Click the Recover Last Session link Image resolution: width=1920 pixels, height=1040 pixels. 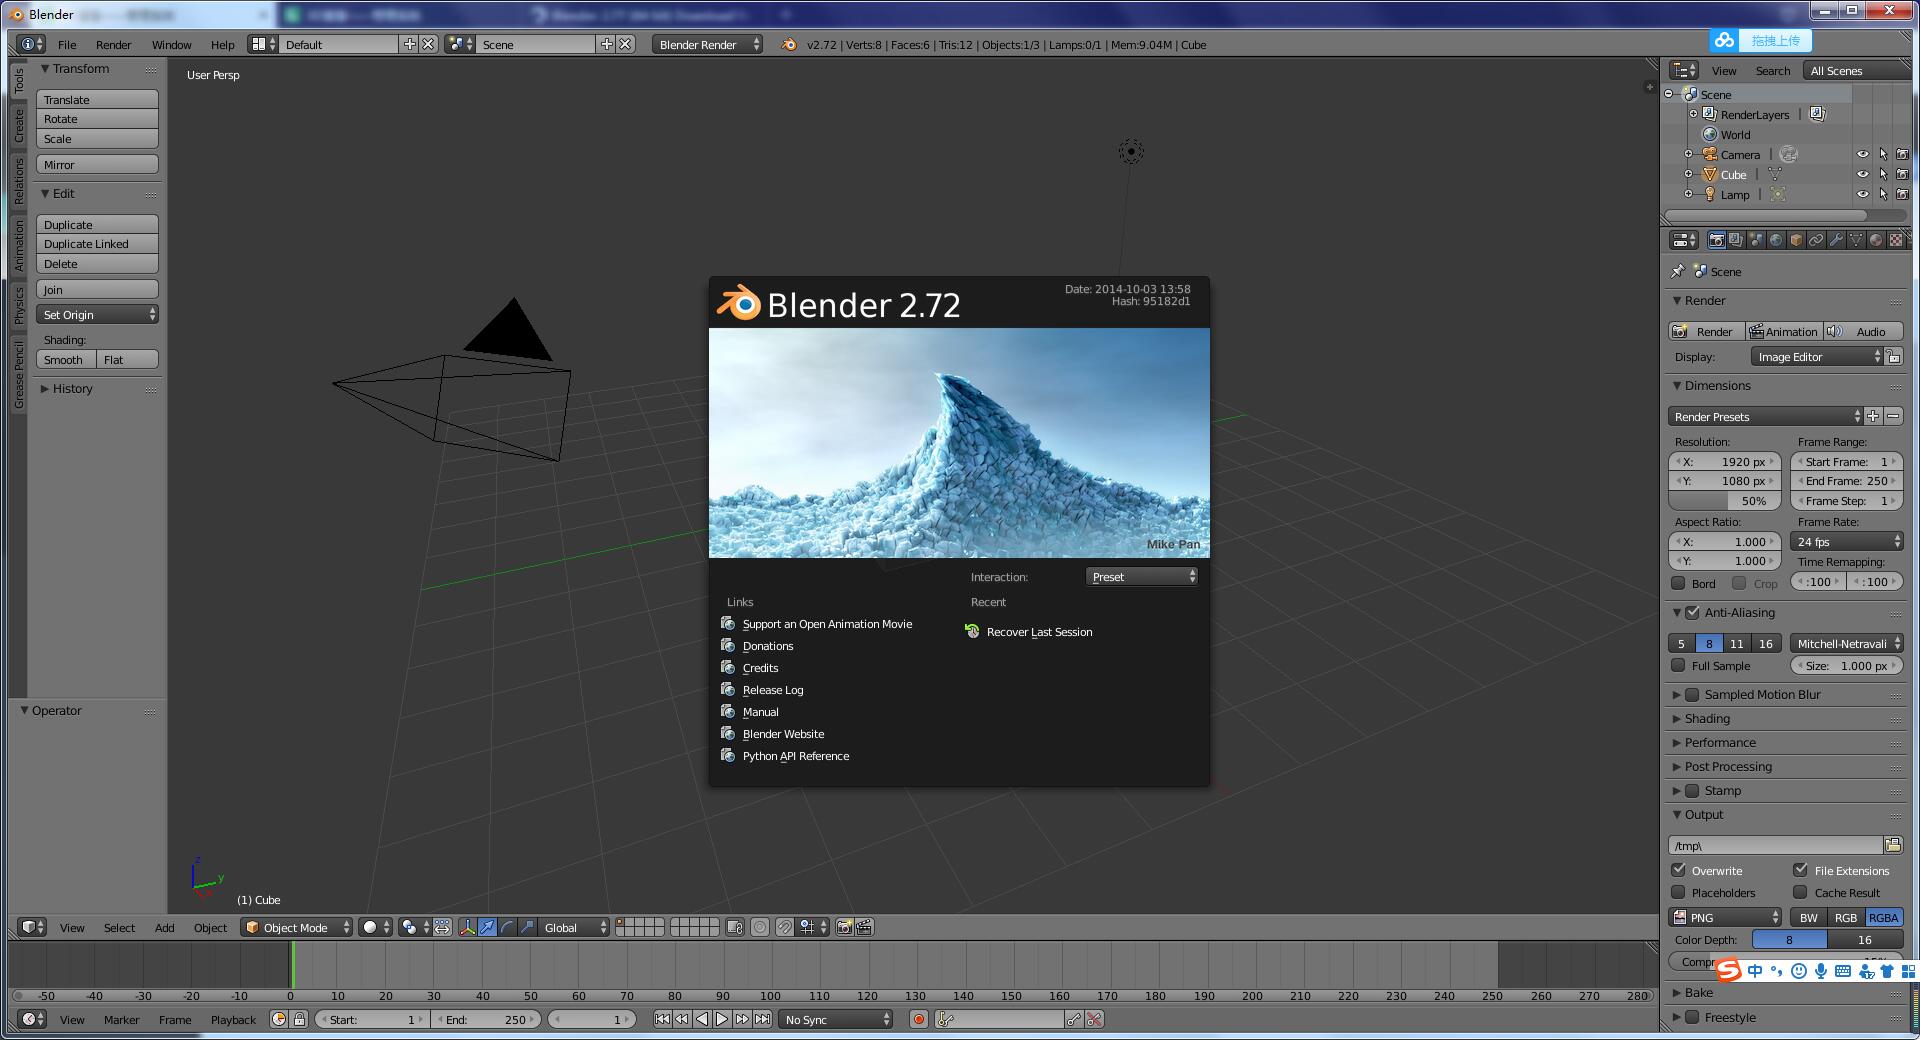(1038, 632)
